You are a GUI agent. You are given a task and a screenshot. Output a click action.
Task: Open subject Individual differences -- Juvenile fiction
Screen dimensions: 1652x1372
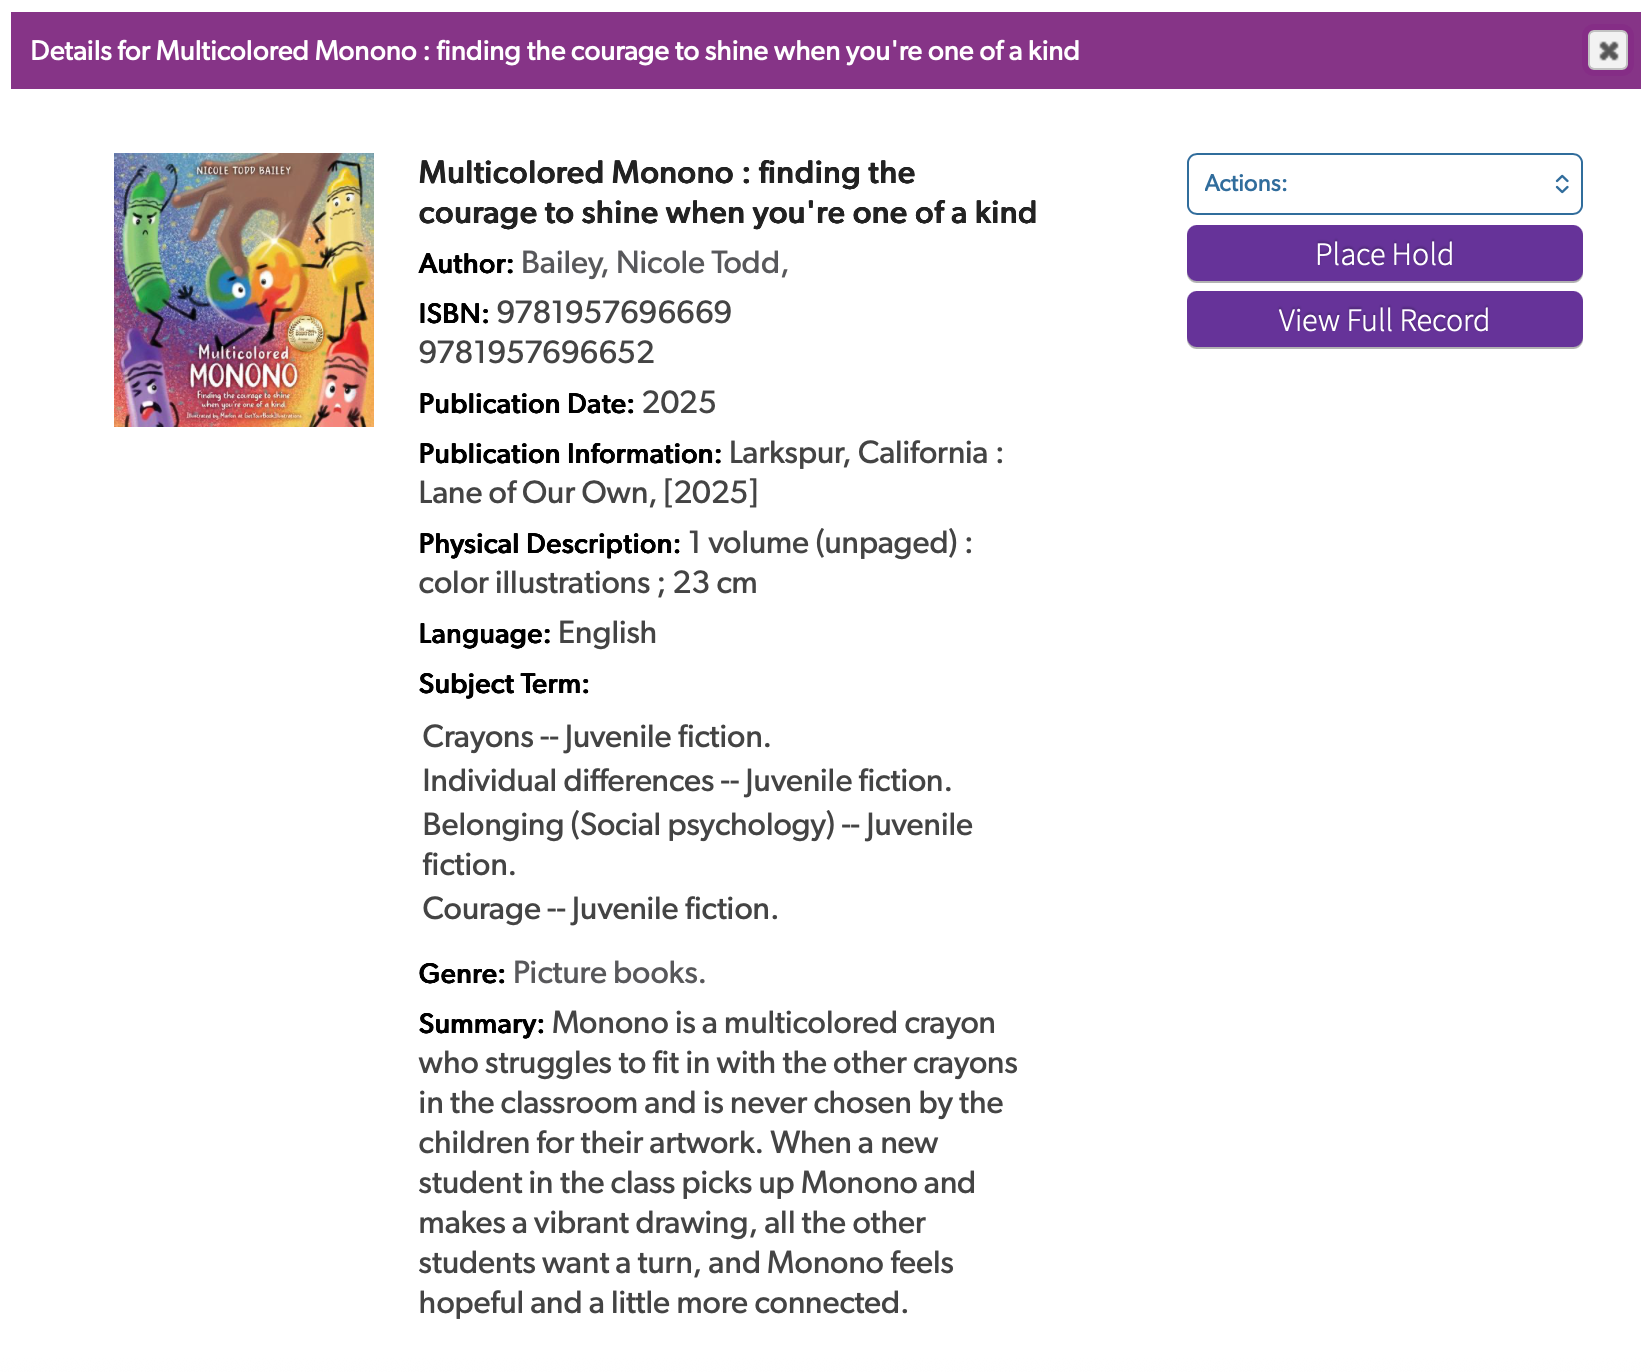(x=687, y=781)
